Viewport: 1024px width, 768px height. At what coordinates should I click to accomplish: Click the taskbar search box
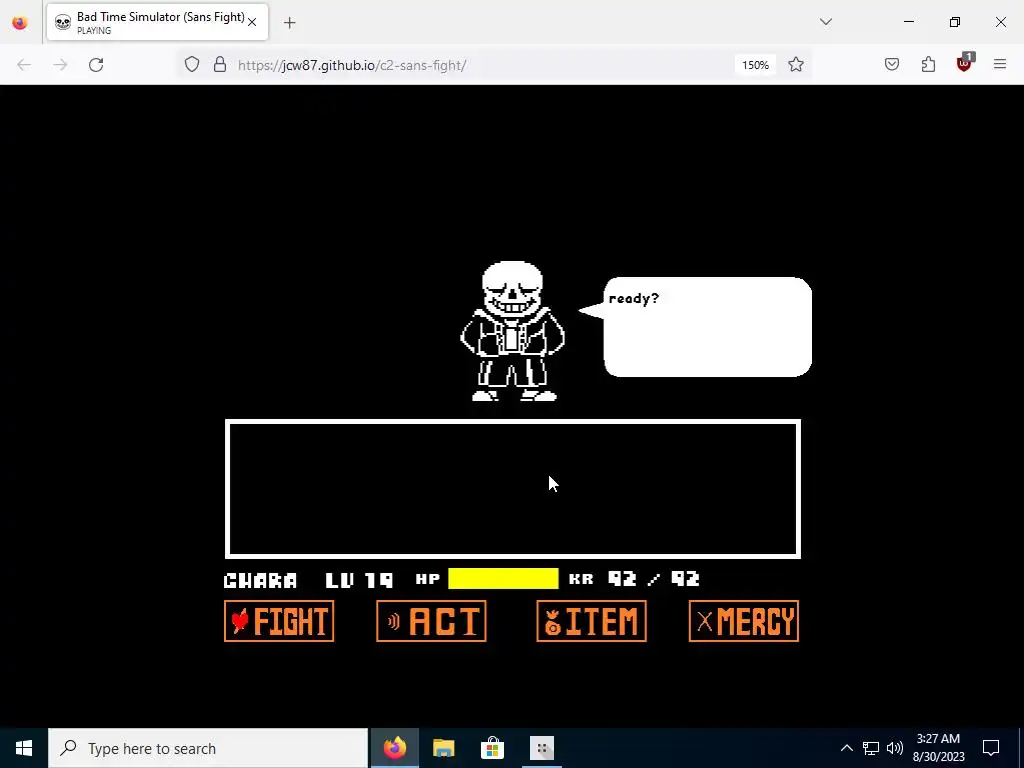pos(208,748)
